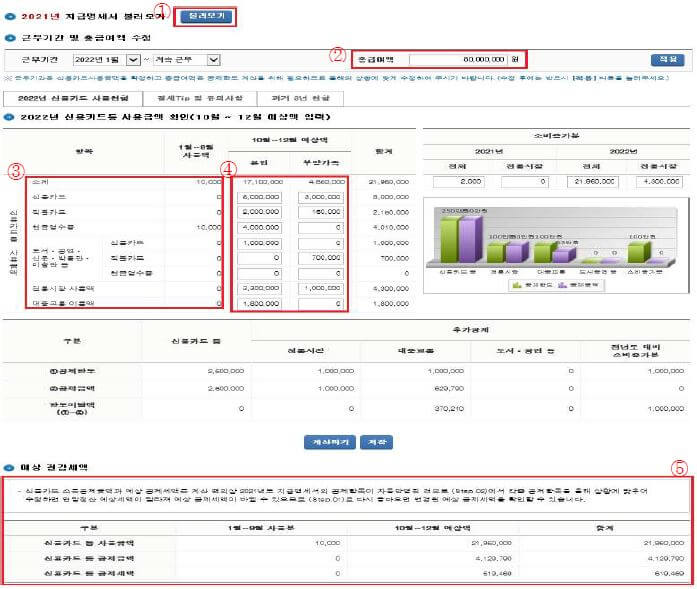
Task: Click 2022년 전통시장 소비증가분 field showing 4,300,000
Action: pos(659,181)
